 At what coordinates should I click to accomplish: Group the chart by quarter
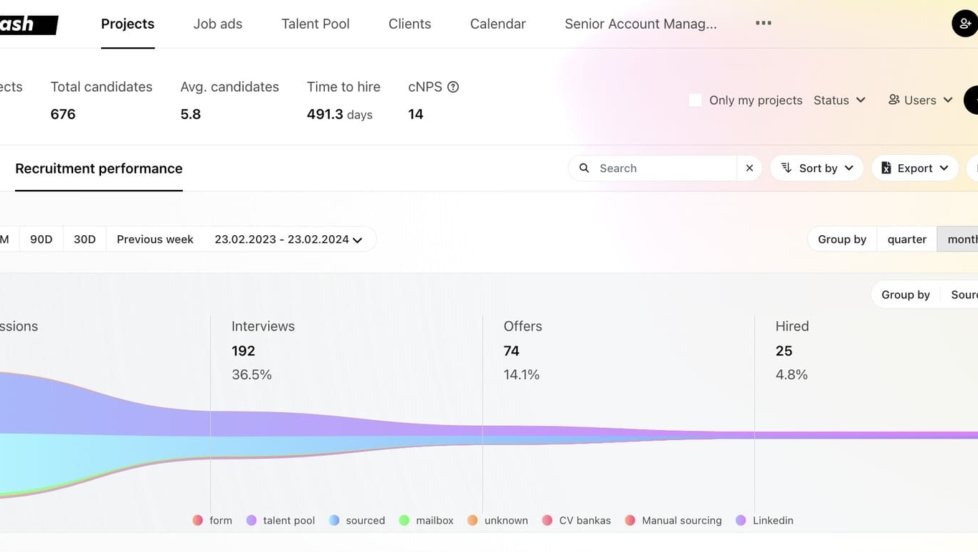906,240
